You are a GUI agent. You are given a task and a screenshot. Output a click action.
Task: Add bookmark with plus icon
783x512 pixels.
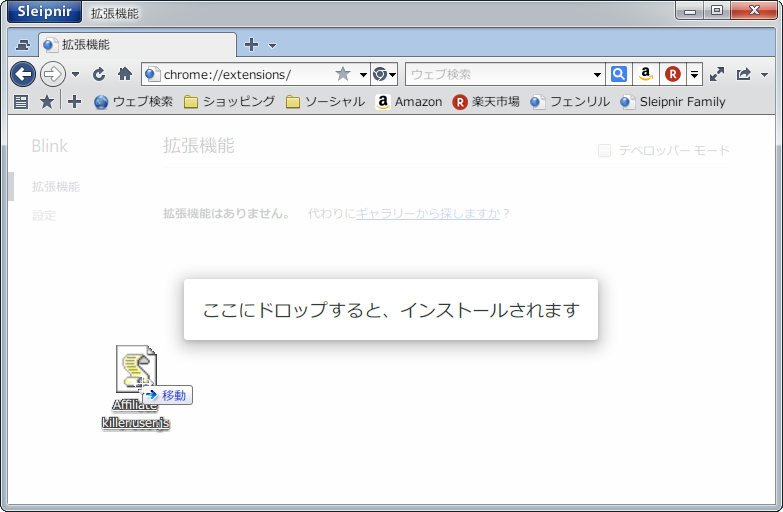[x=74, y=102]
